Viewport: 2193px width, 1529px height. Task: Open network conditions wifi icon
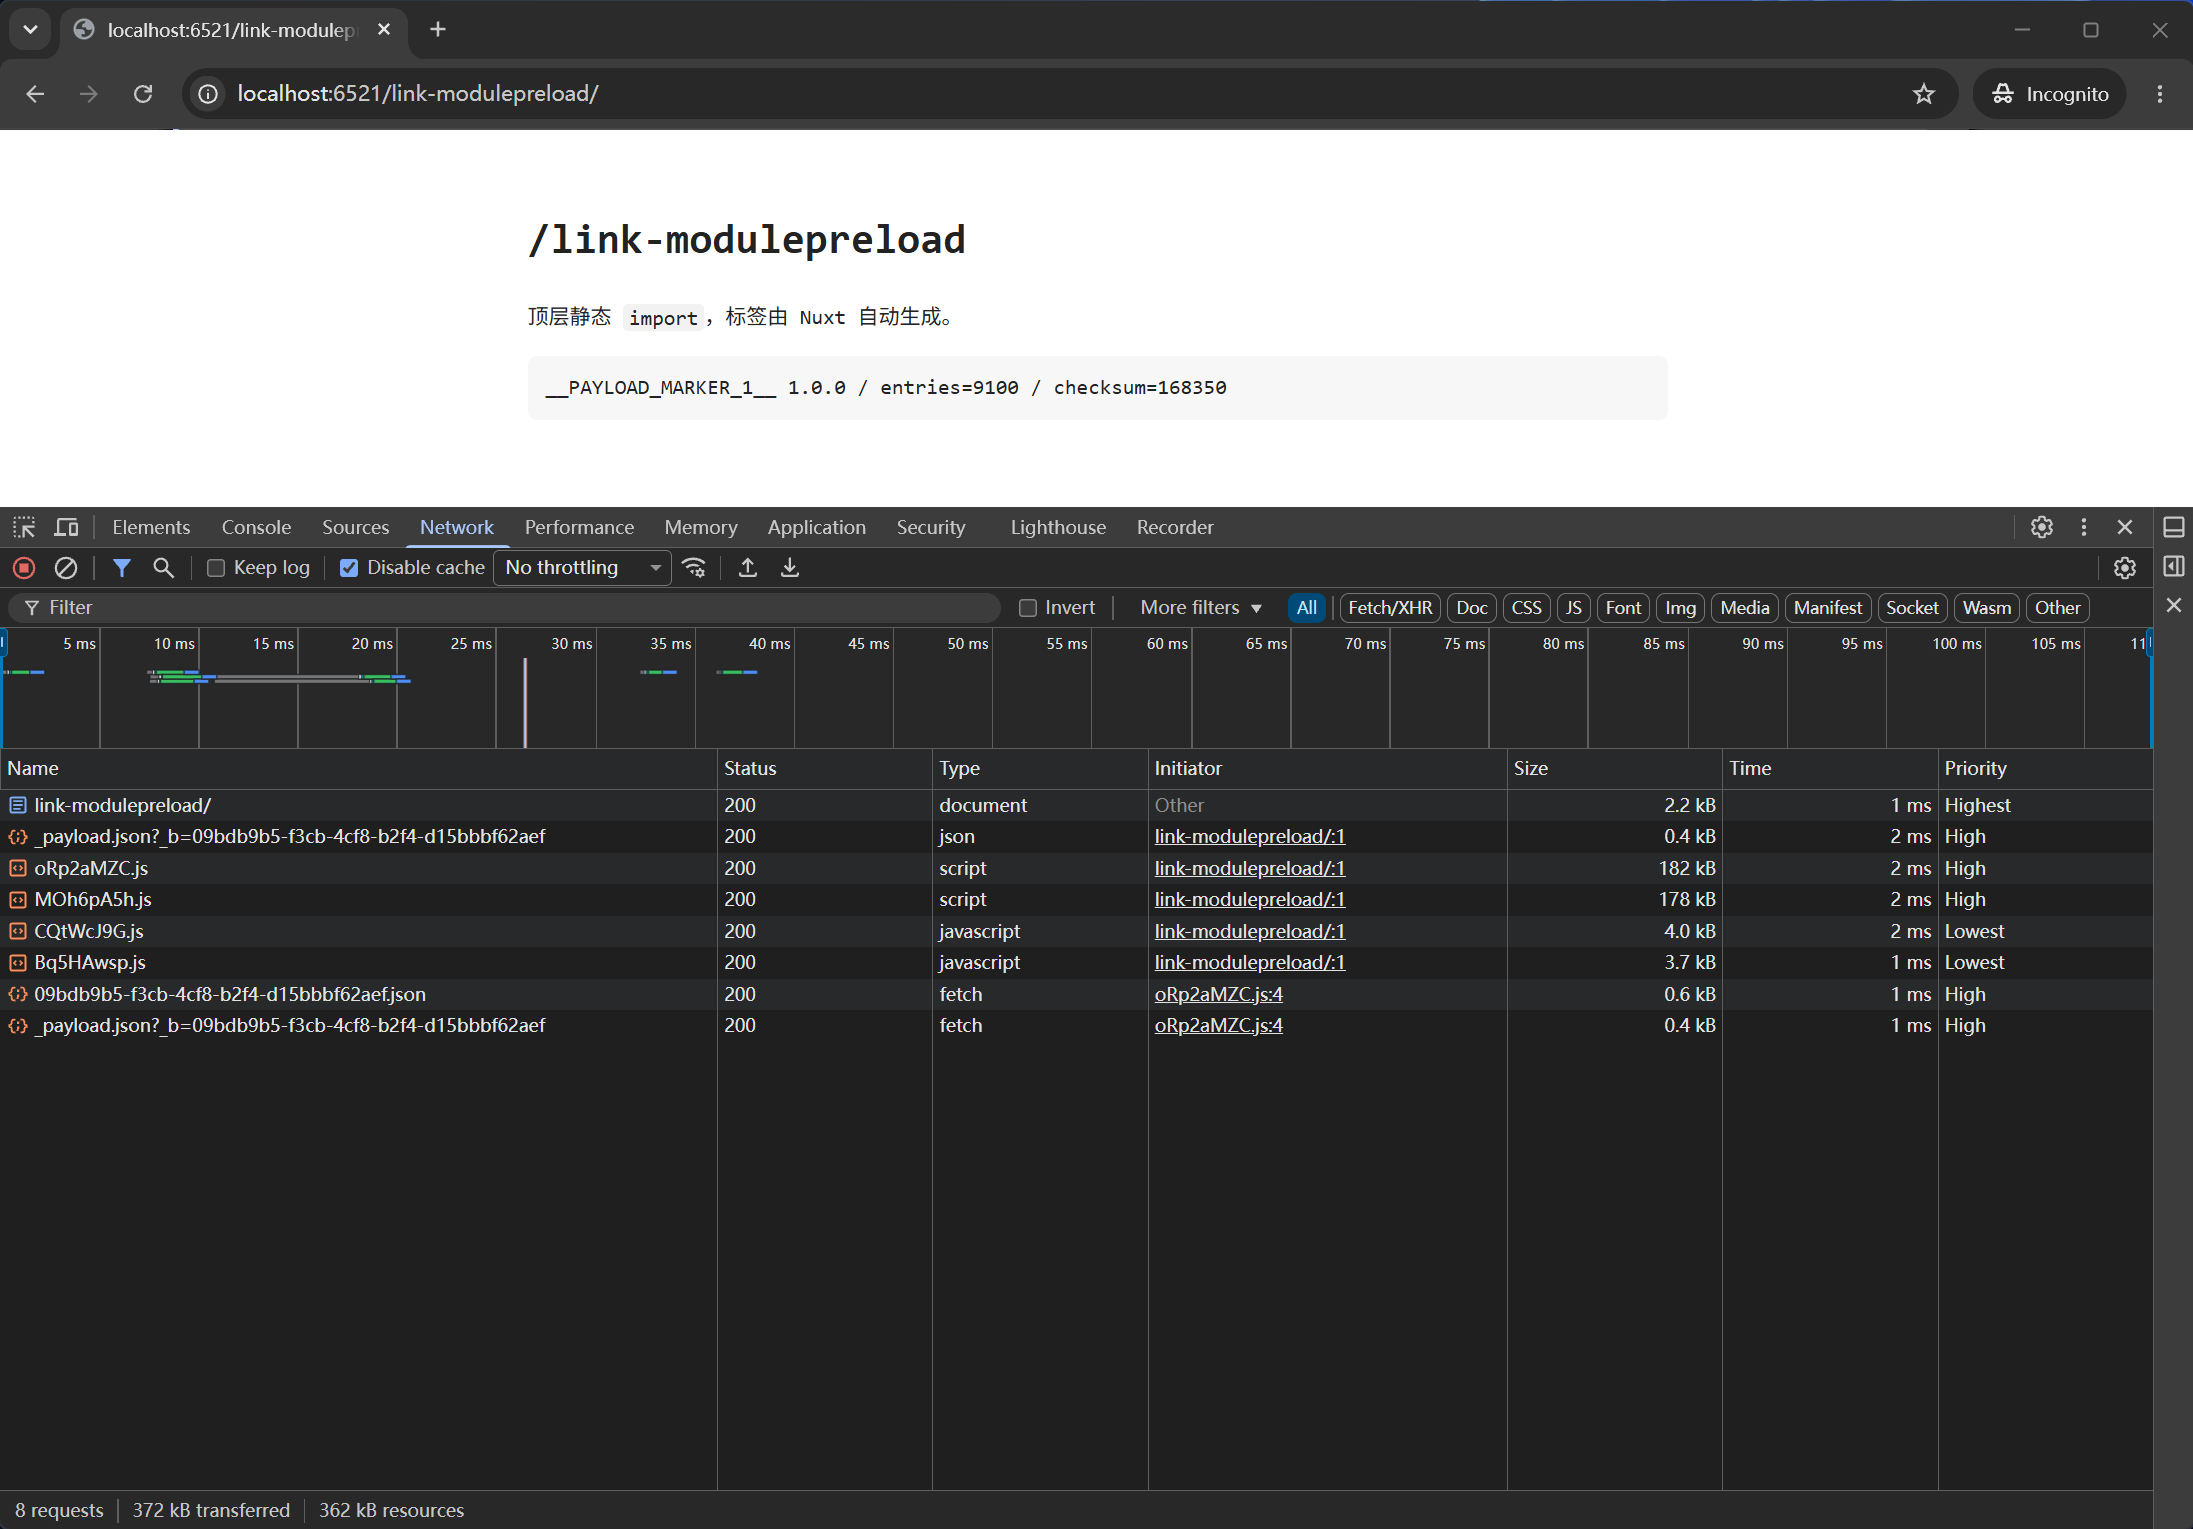point(694,568)
